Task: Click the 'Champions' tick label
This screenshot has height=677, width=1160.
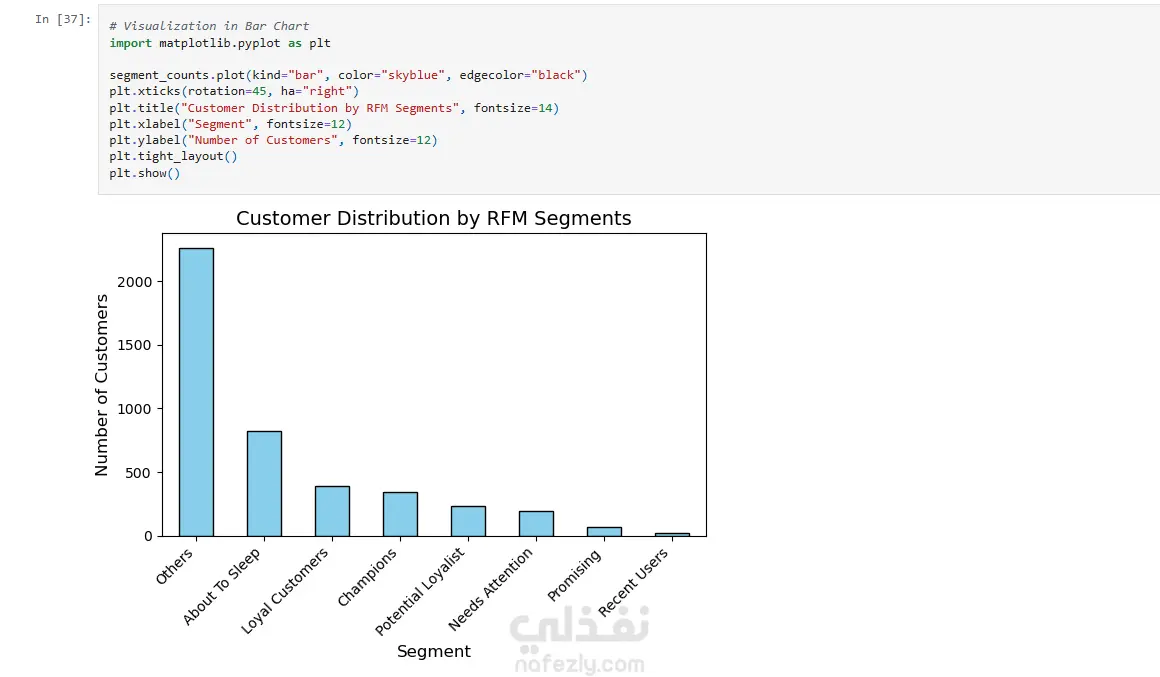Action: tap(367, 577)
